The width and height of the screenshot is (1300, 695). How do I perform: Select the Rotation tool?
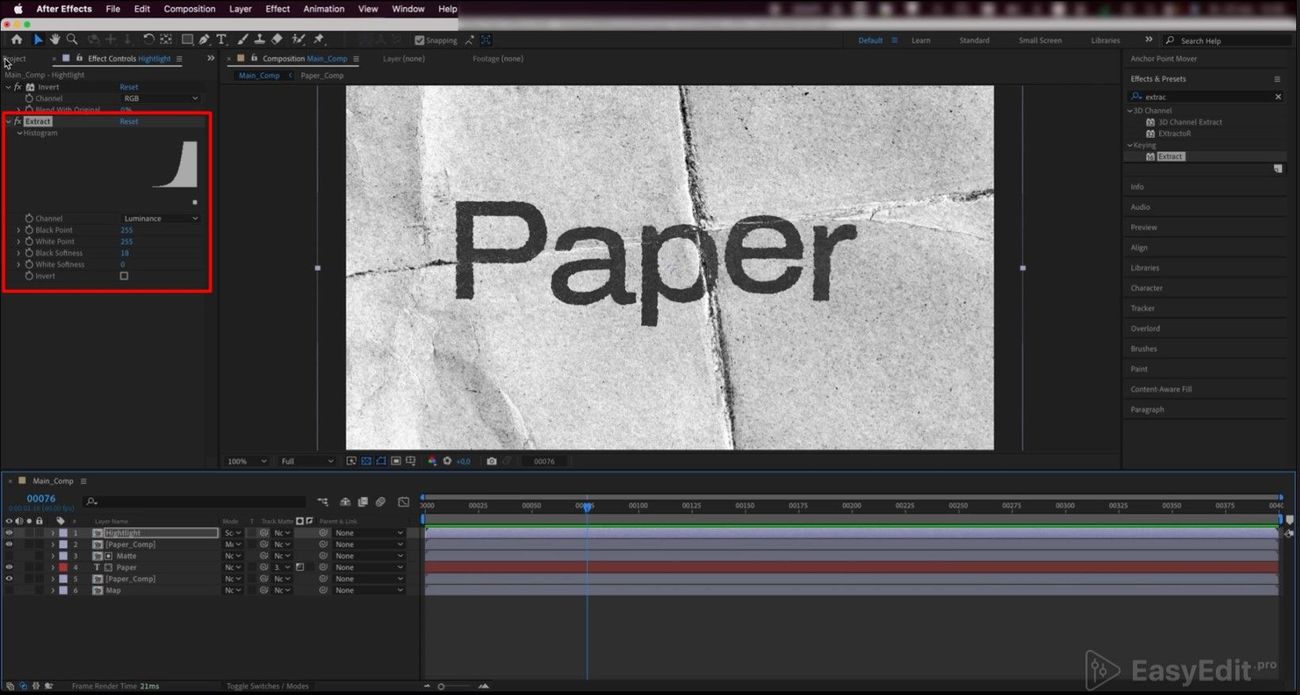click(x=148, y=40)
